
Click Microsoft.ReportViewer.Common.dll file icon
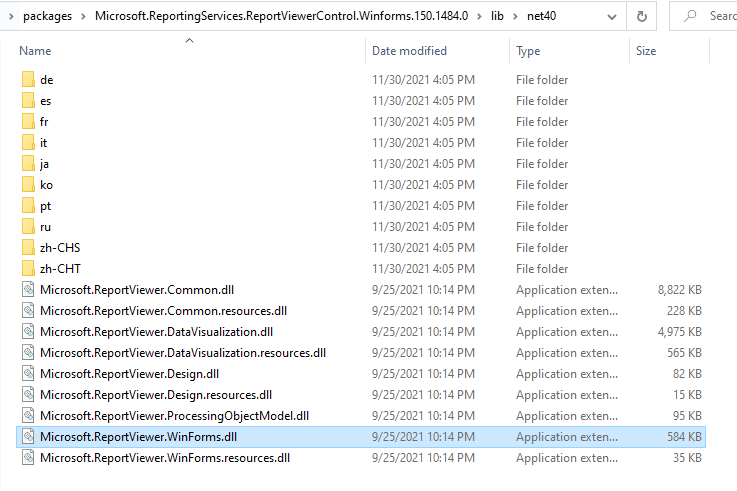[28, 289]
